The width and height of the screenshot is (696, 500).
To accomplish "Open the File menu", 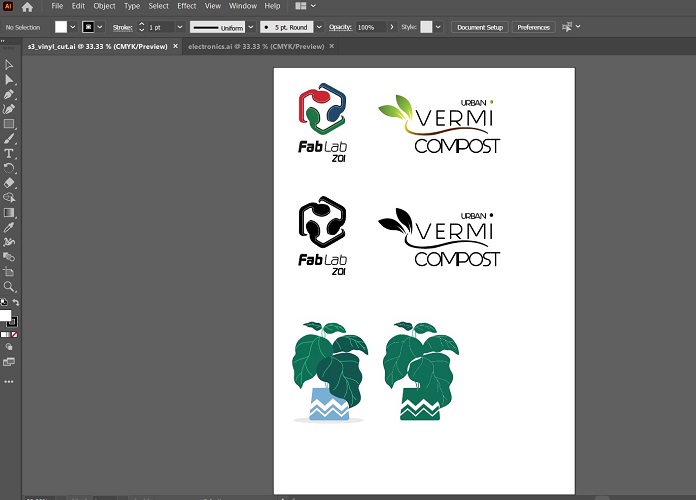I will [x=57, y=6].
